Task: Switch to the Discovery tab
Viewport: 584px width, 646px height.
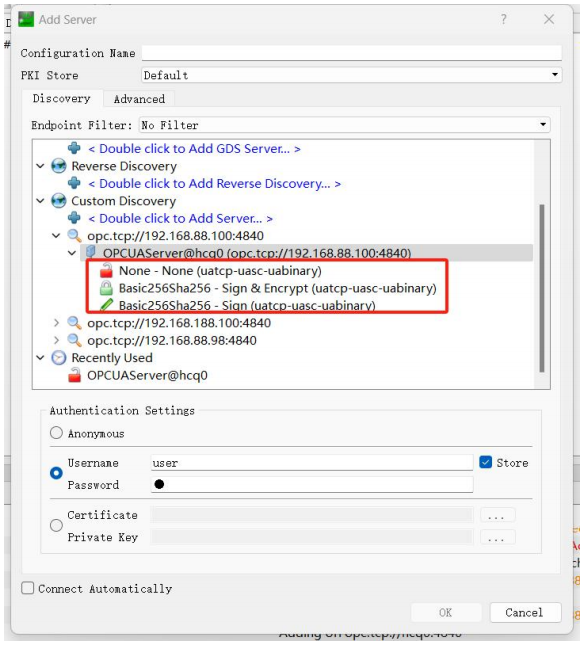Action: pyautogui.click(x=62, y=98)
